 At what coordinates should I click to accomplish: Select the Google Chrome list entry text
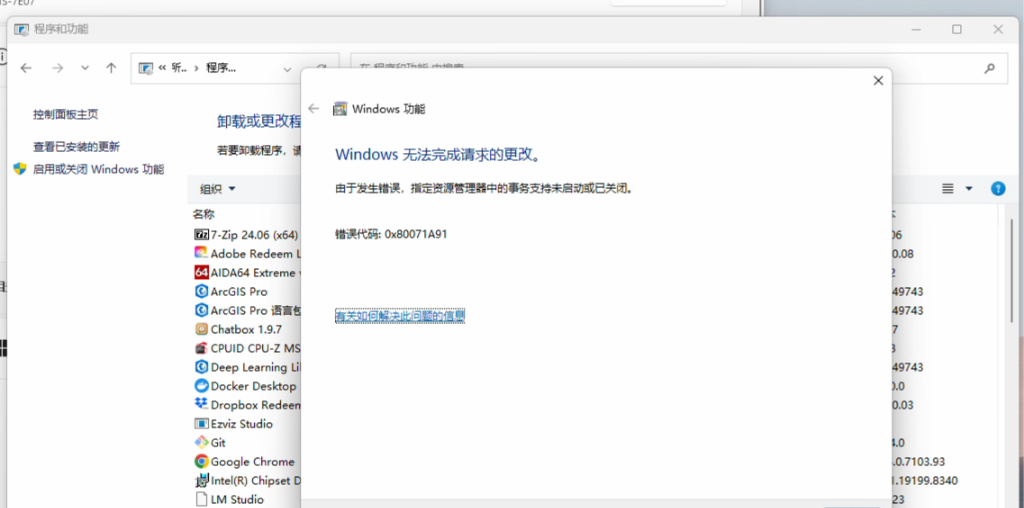(253, 462)
